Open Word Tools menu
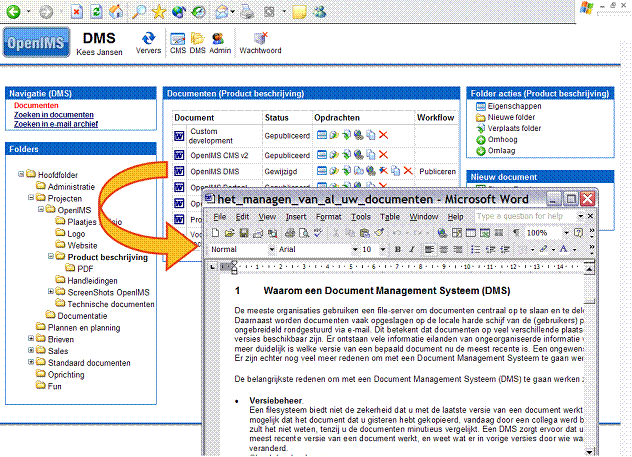This screenshot has width=632, height=457. (361, 217)
